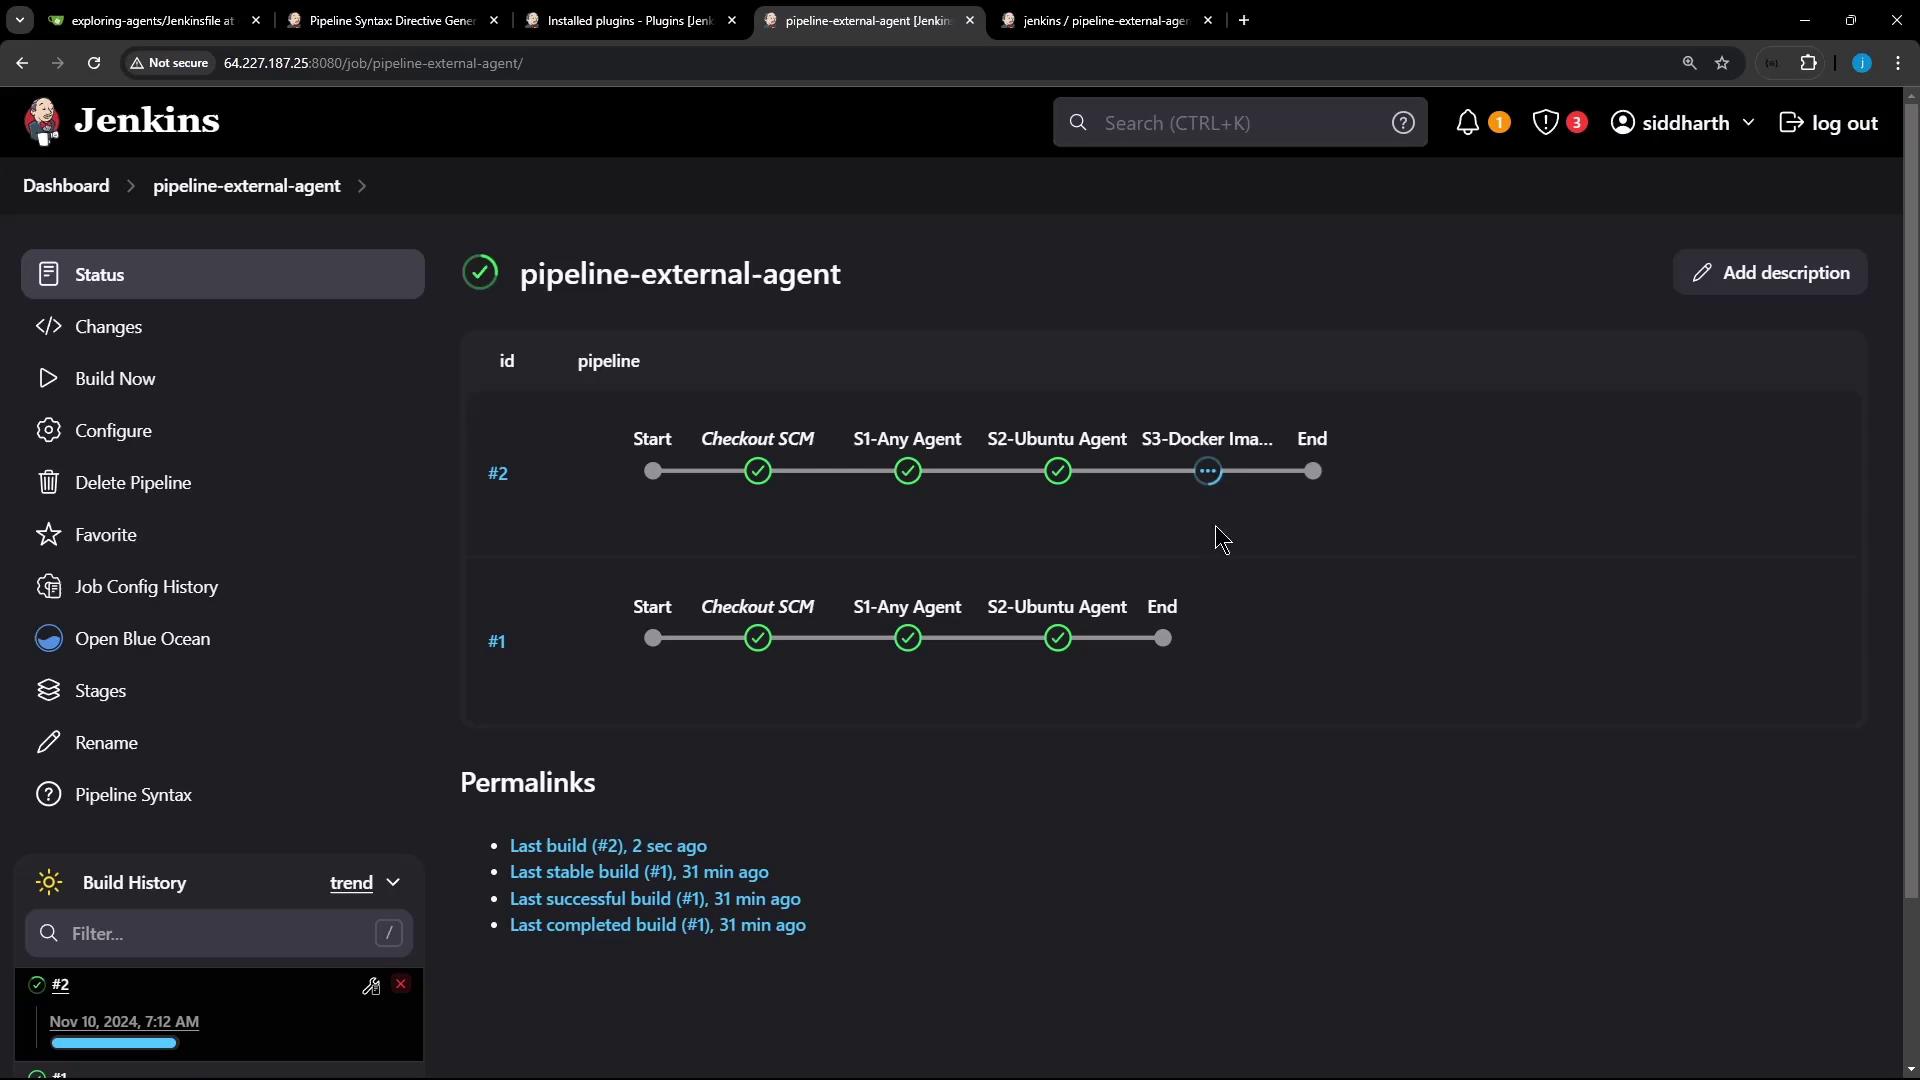Click search help question mark icon
This screenshot has height=1080, width=1920.
[x=1403, y=123]
